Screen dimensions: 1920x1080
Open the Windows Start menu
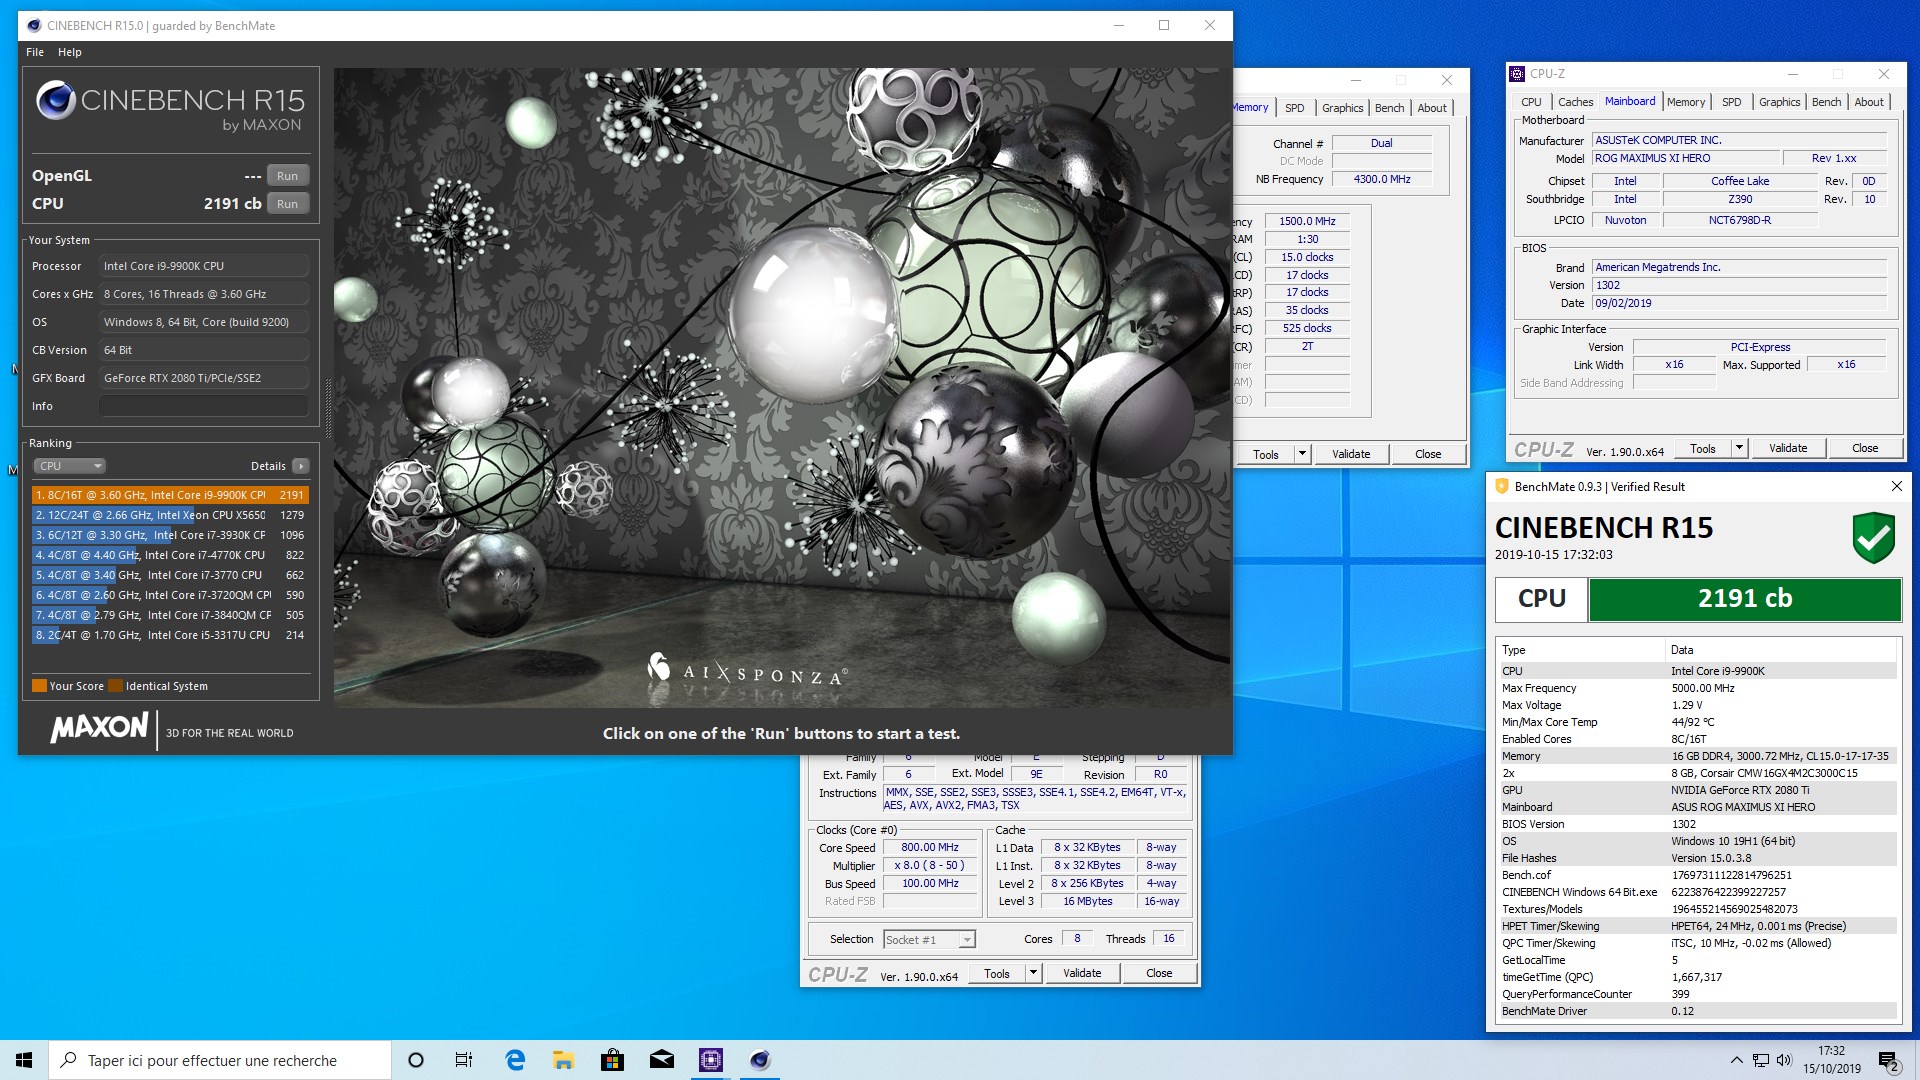click(24, 1060)
